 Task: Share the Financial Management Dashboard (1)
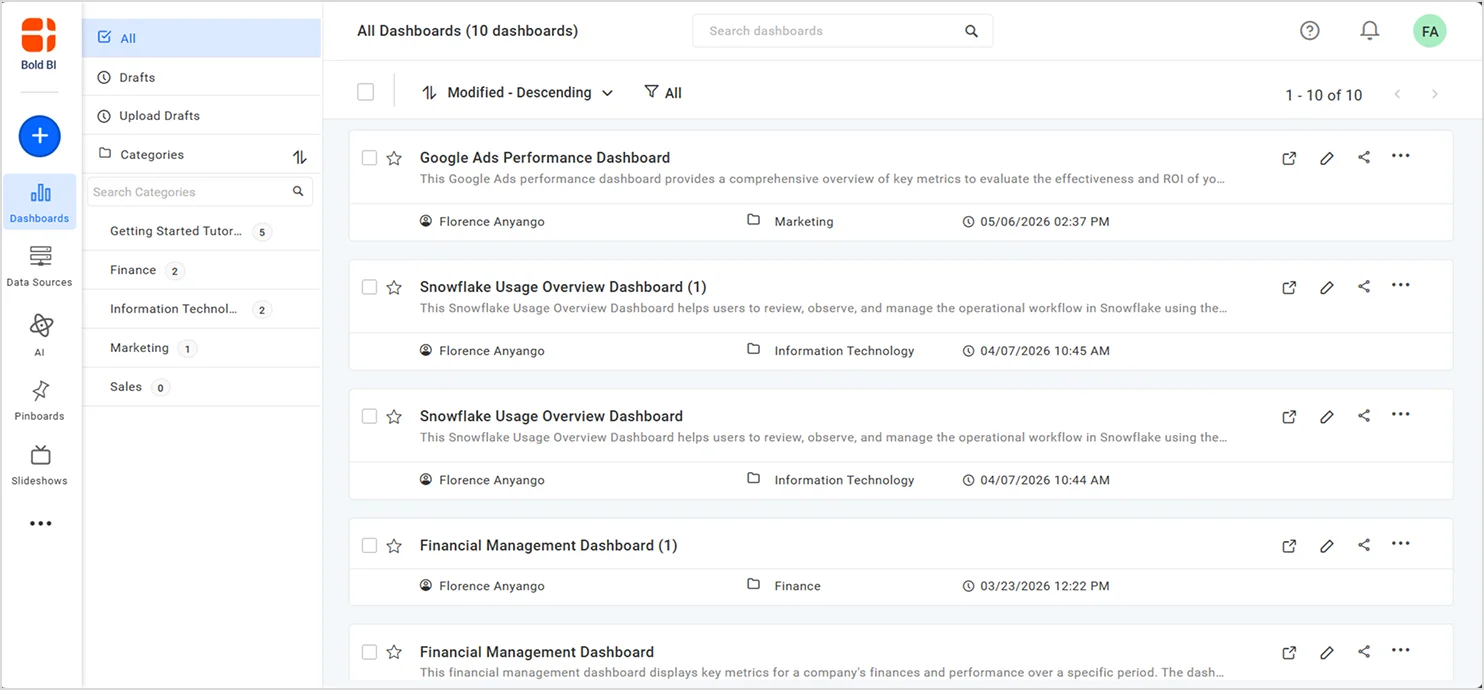1364,544
